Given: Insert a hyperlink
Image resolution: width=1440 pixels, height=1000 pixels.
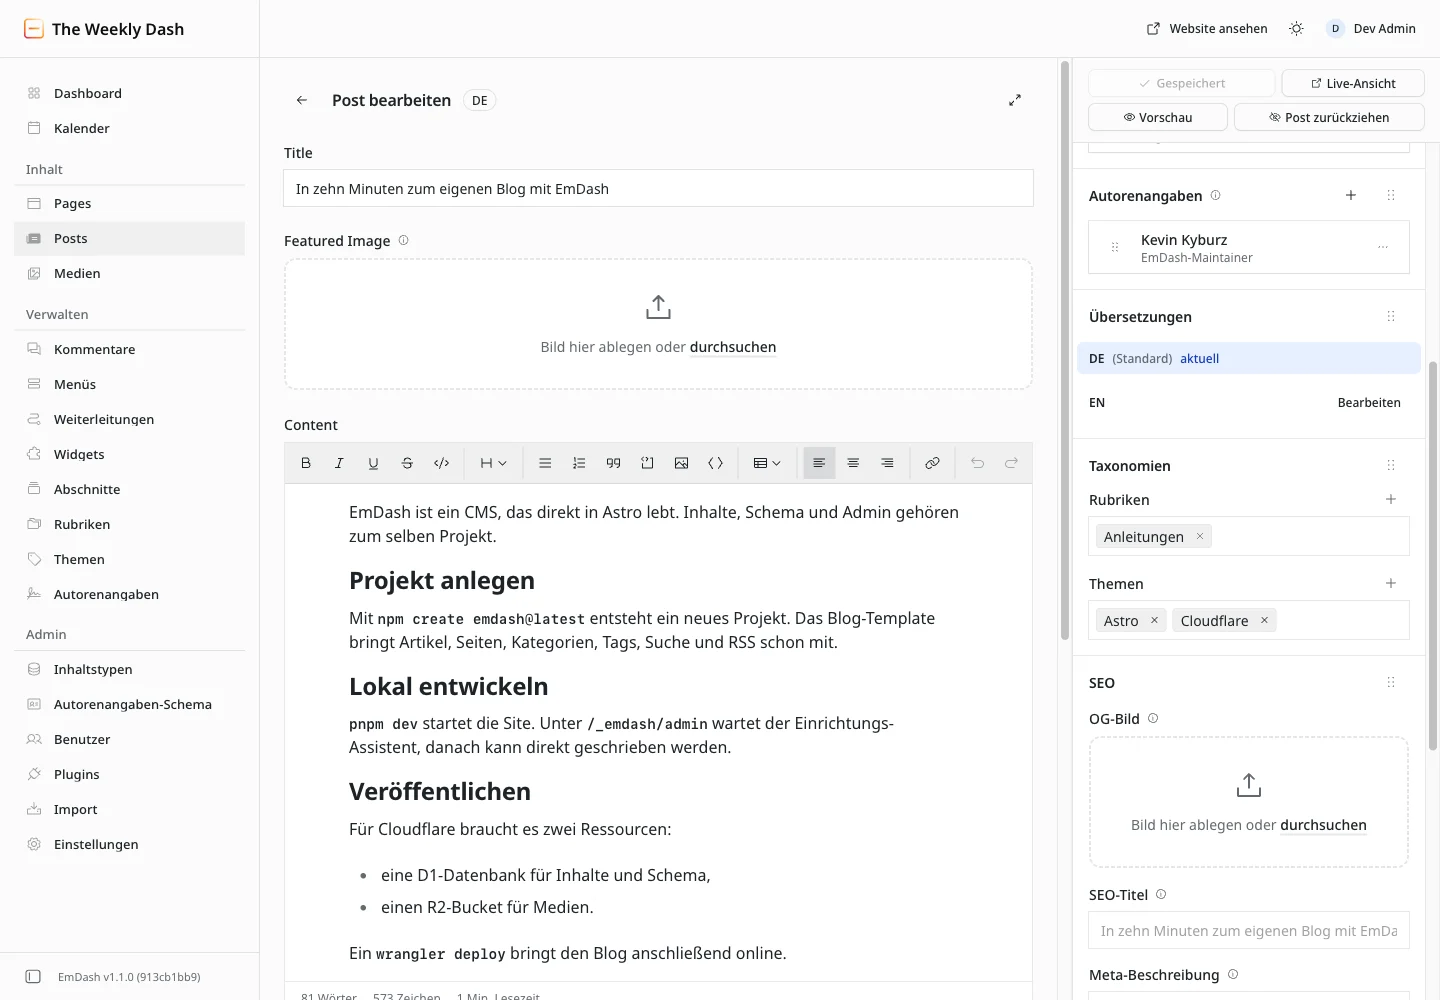Looking at the screenshot, I should coord(932,463).
